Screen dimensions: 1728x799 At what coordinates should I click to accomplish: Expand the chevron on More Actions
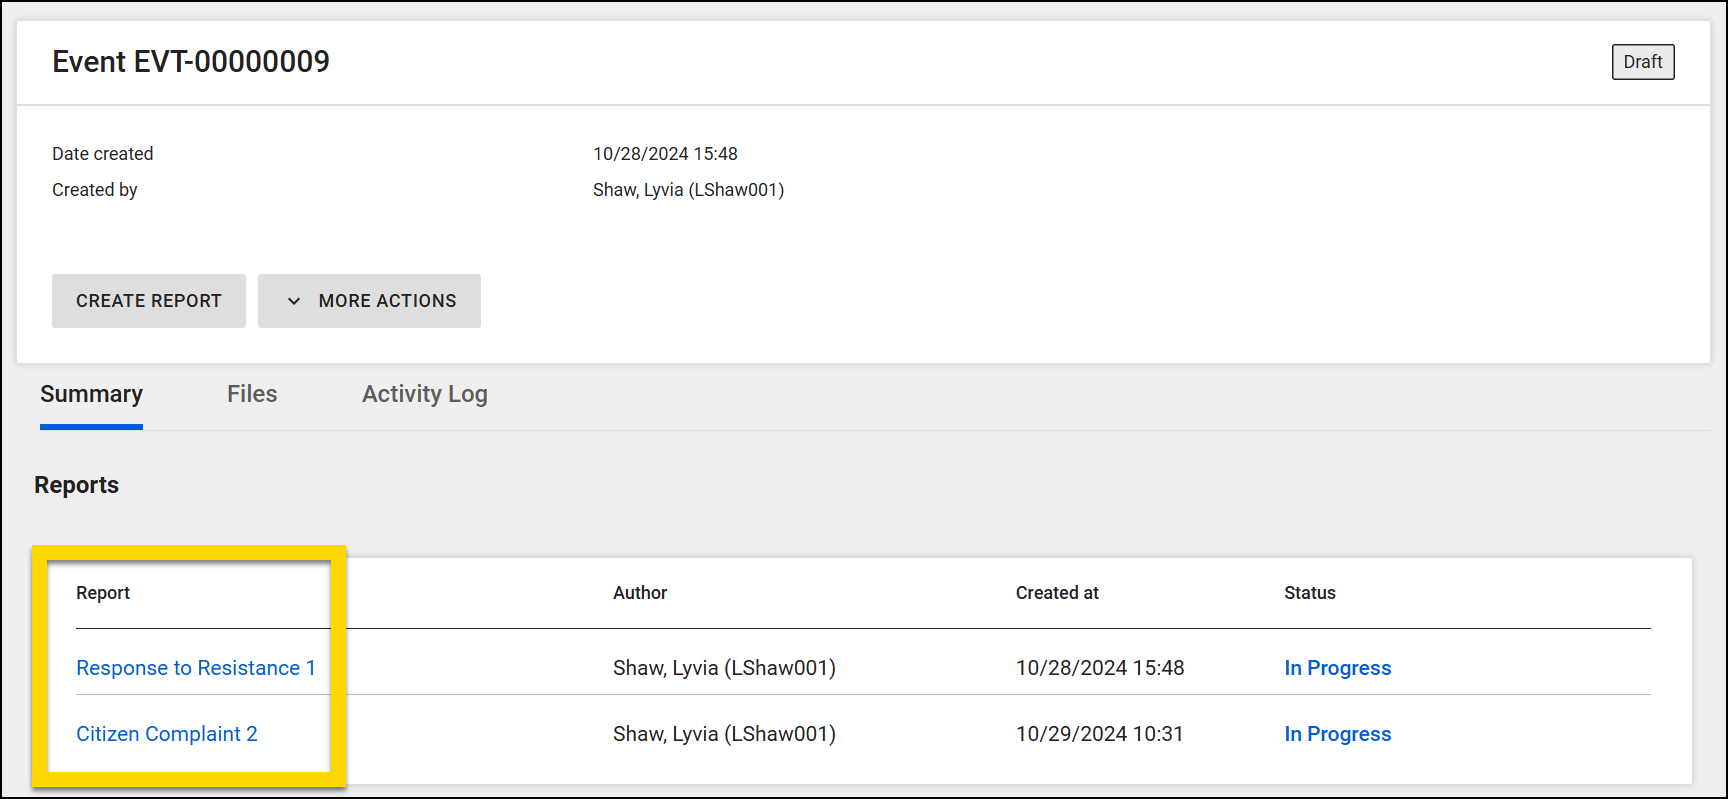292,300
